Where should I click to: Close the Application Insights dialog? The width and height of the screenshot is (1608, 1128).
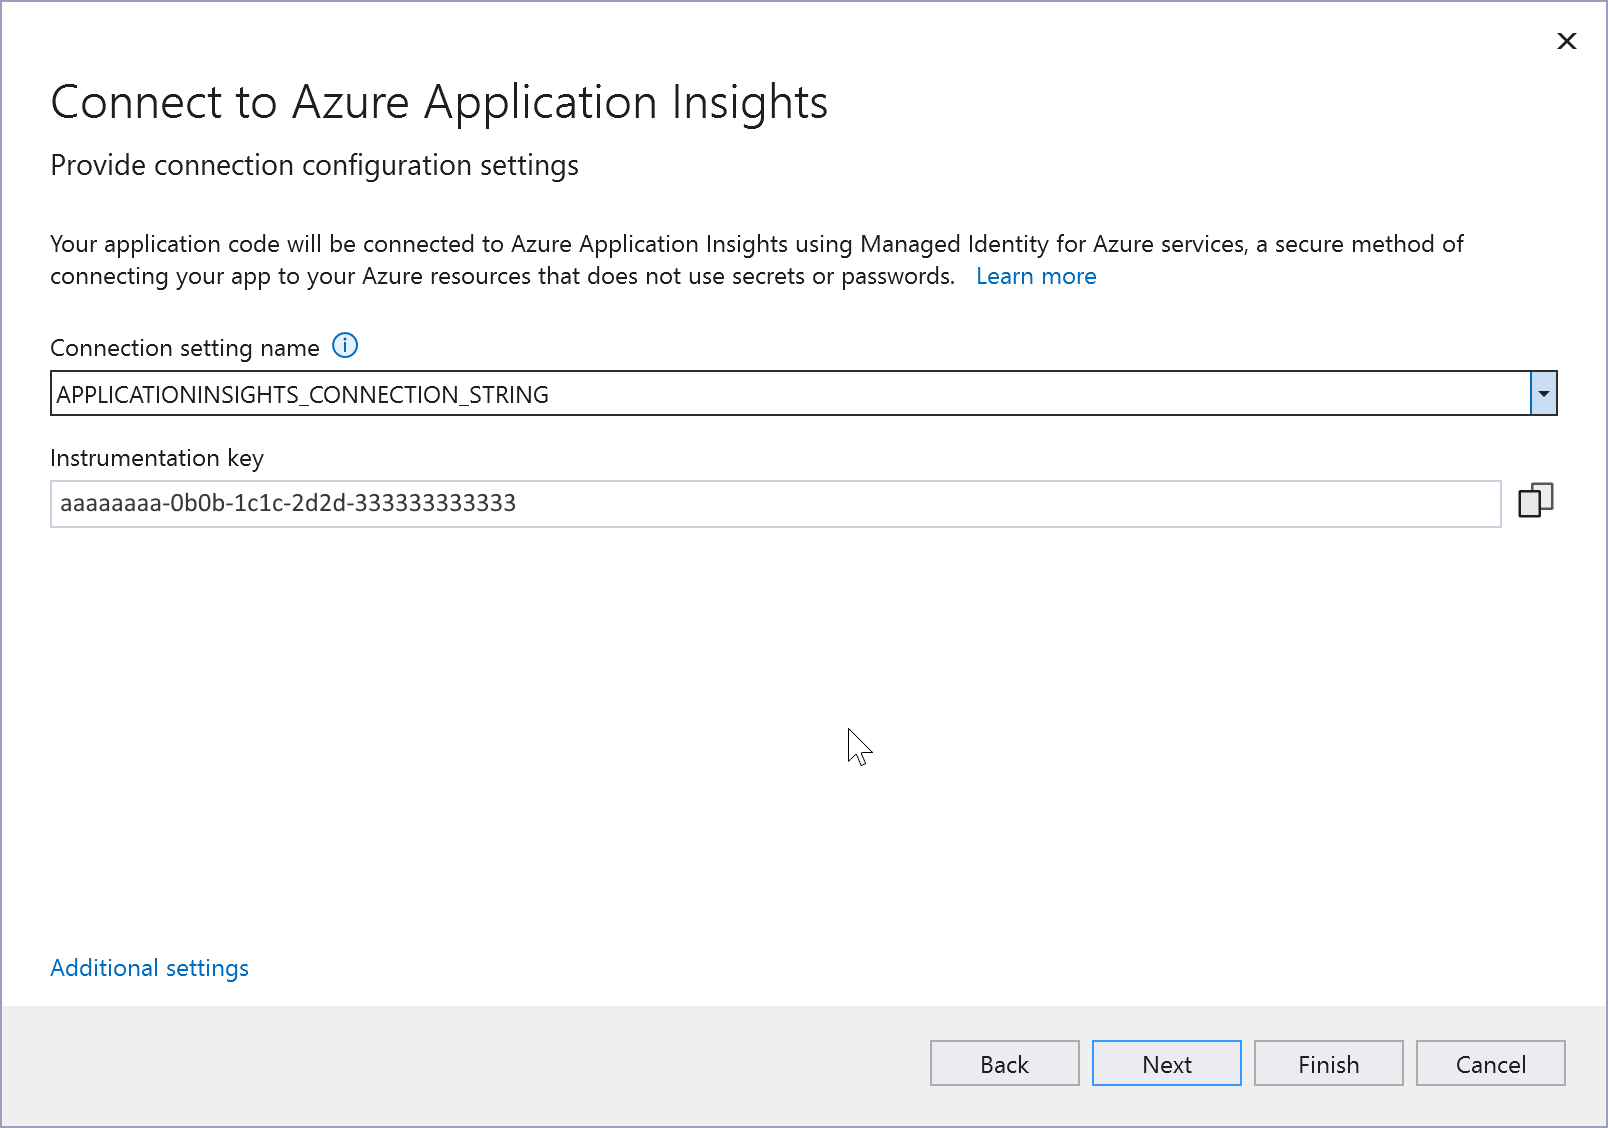click(x=1567, y=41)
